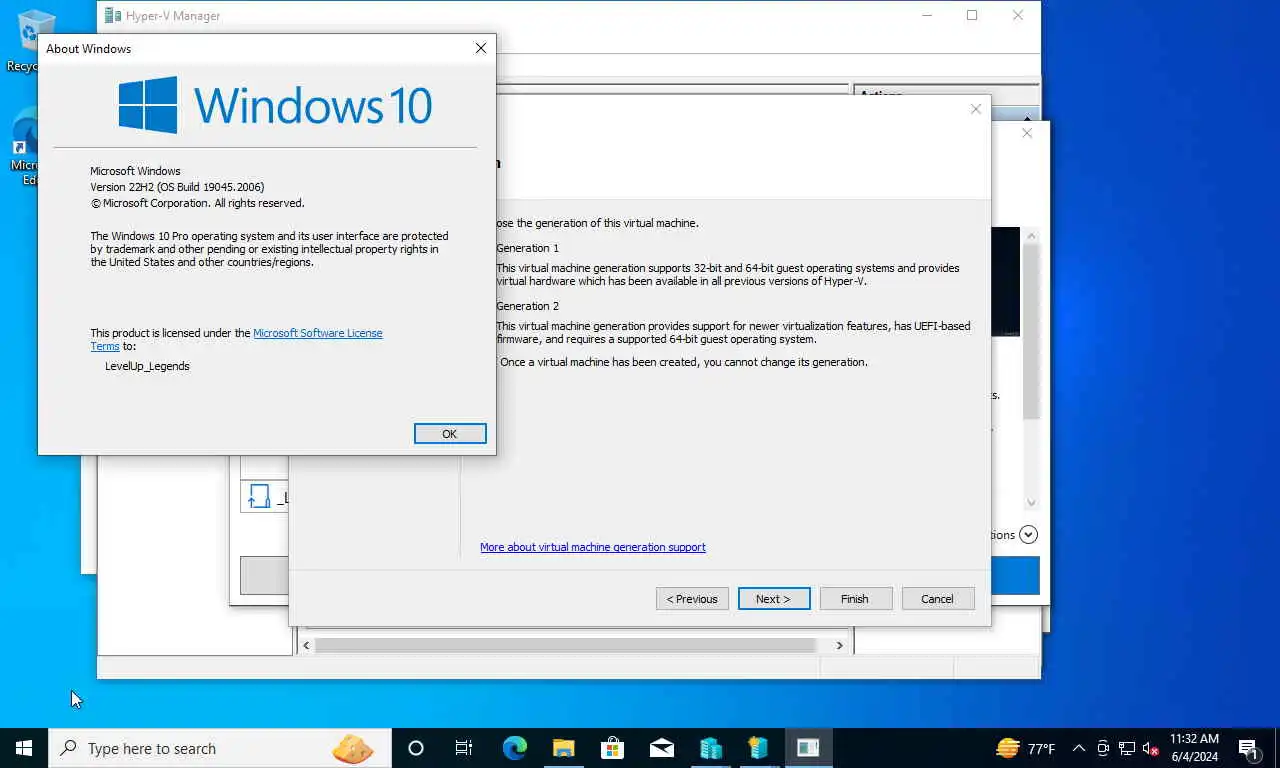Viewport: 1280px width, 768px height.
Task: Open File Explorer from the taskbar
Action: click(563, 748)
